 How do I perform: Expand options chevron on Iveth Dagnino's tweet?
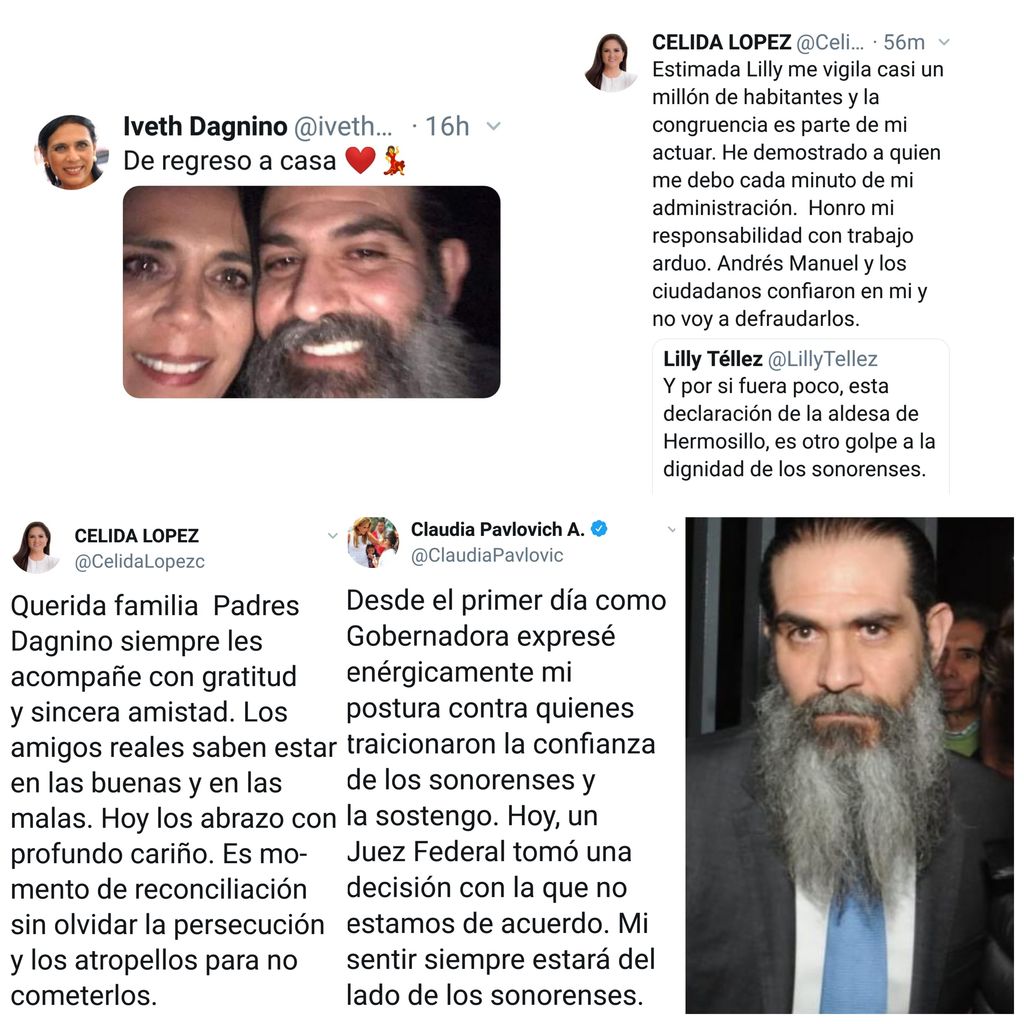[494, 126]
